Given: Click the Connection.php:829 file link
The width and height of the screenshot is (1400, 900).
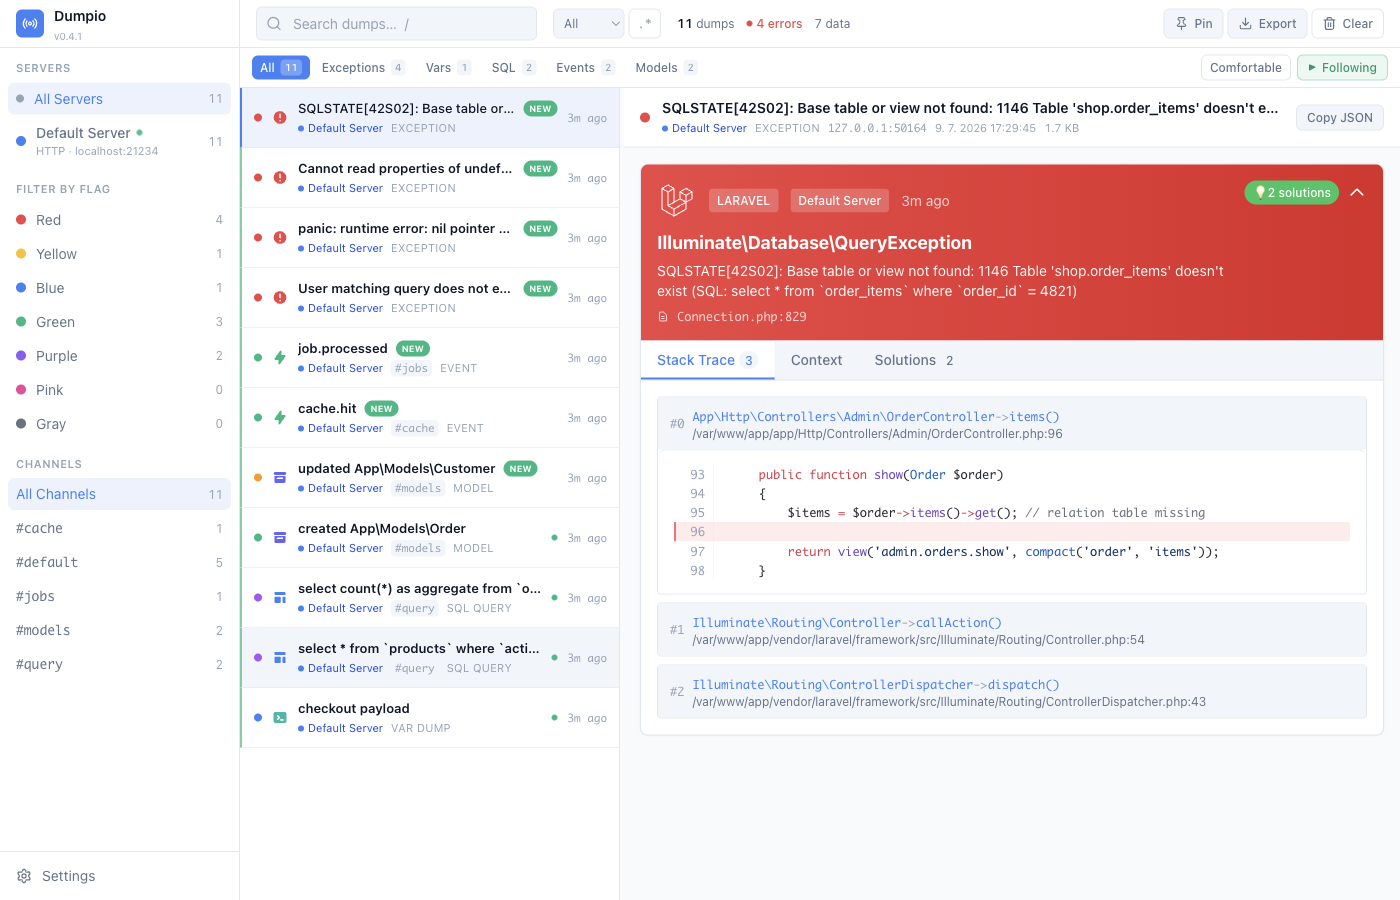Looking at the screenshot, I should (x=741, y=317).
